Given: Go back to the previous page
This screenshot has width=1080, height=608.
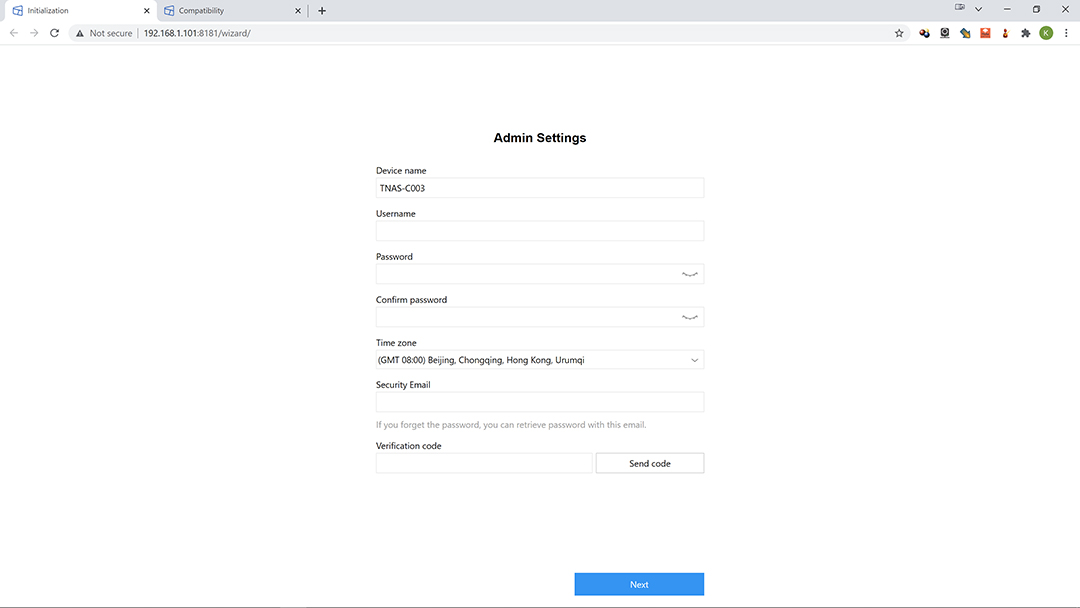Looking at the screenshot, I should coord(14,33).
